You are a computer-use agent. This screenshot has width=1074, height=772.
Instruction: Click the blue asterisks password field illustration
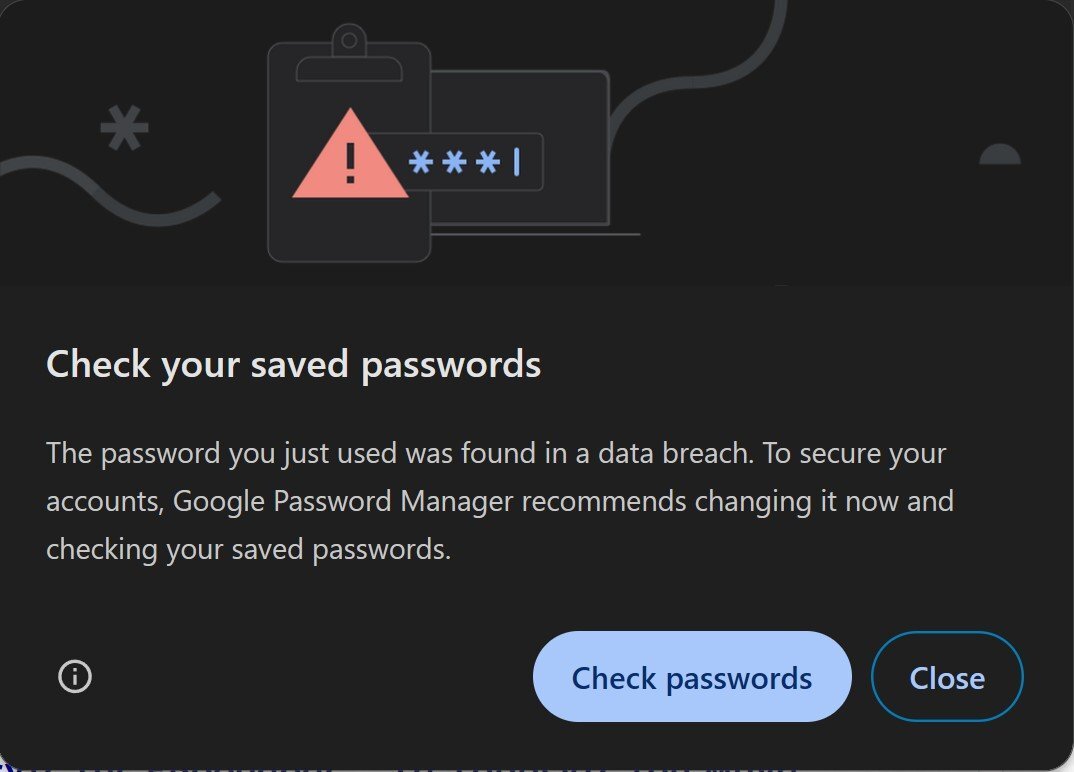[x=473, y=162]
